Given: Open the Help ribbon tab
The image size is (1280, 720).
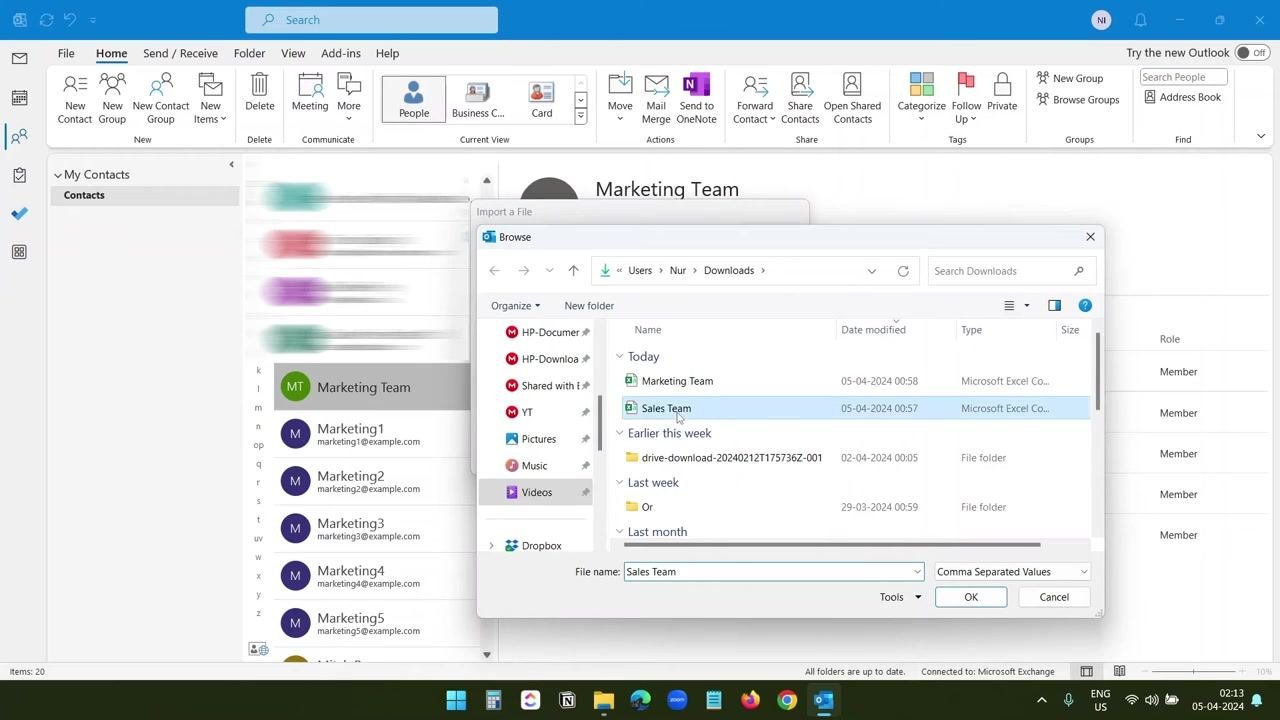Looking at the screenshot, I should [387, 53].
